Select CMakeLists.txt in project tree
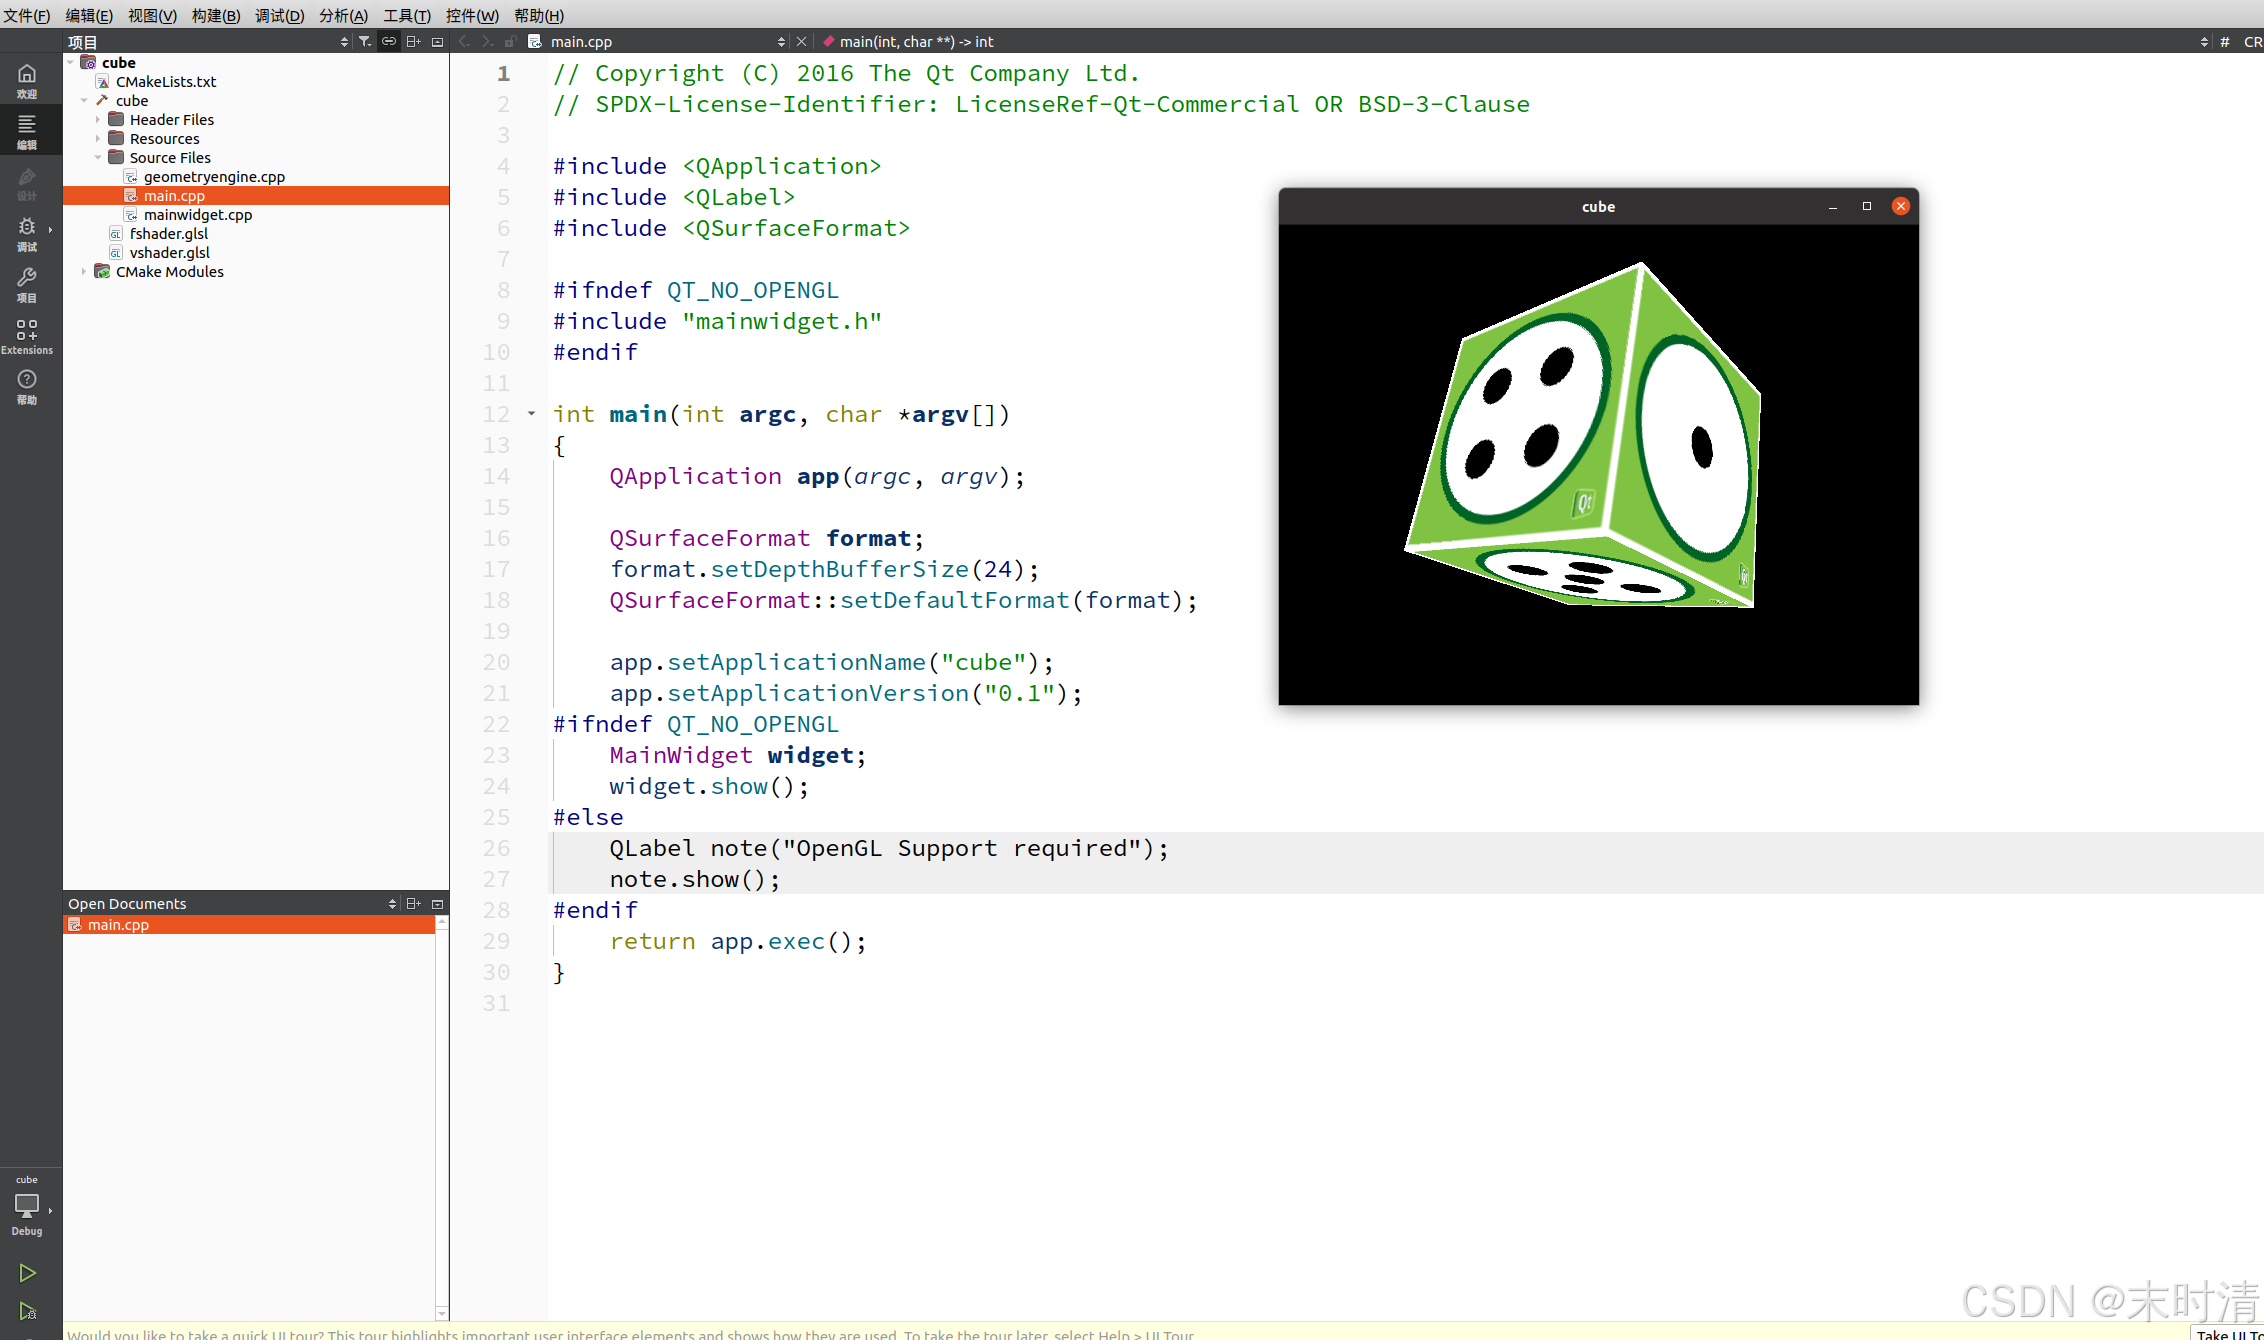The image size is (2264, 1340). pyautogui.click(x=166, y=81)
